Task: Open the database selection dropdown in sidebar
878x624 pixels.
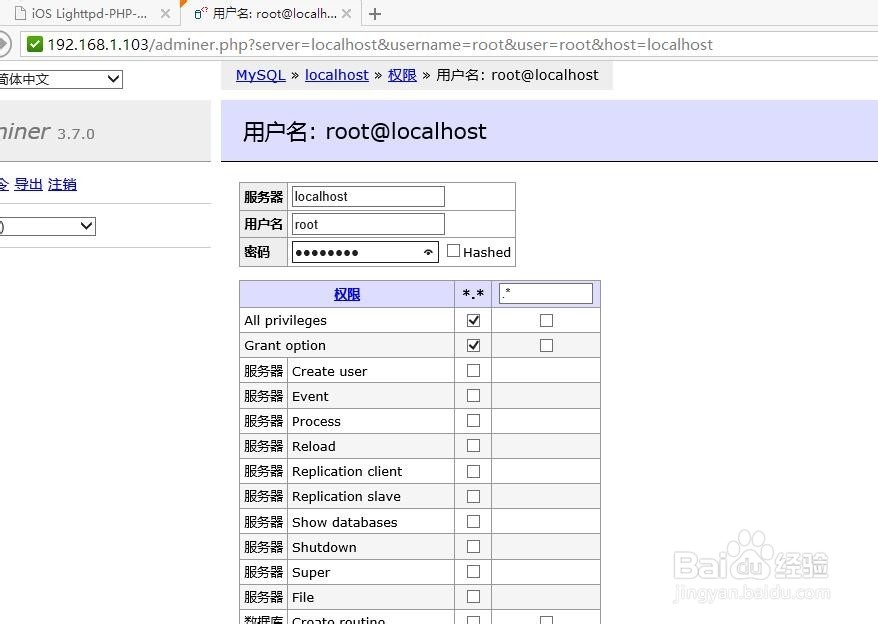Action: click(47, 226)
